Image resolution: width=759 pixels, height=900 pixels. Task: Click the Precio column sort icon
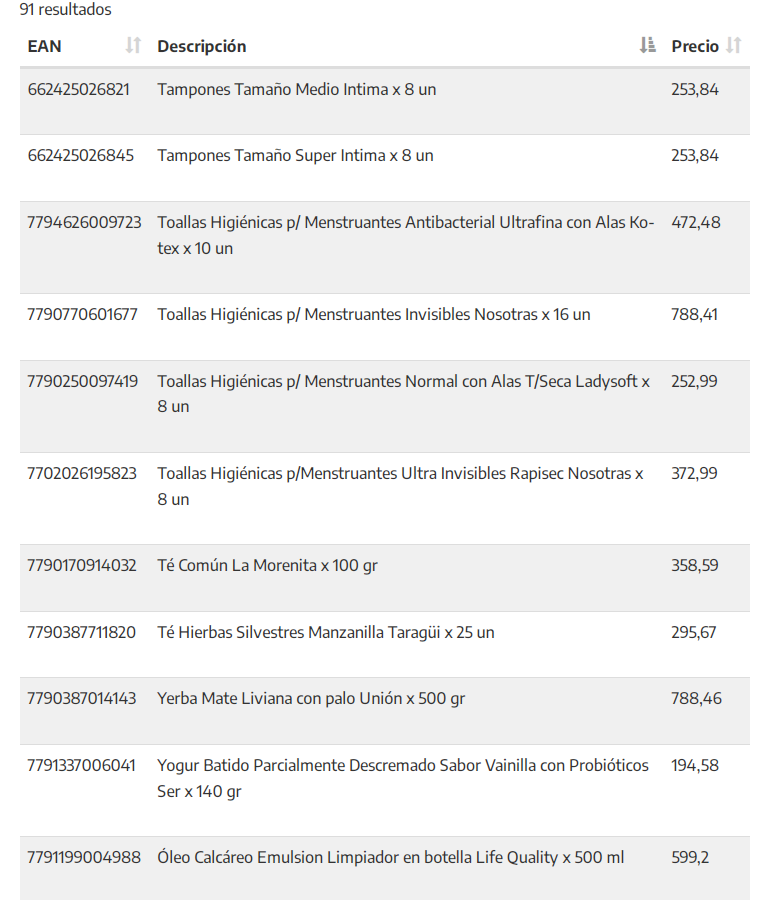[734, 46]
